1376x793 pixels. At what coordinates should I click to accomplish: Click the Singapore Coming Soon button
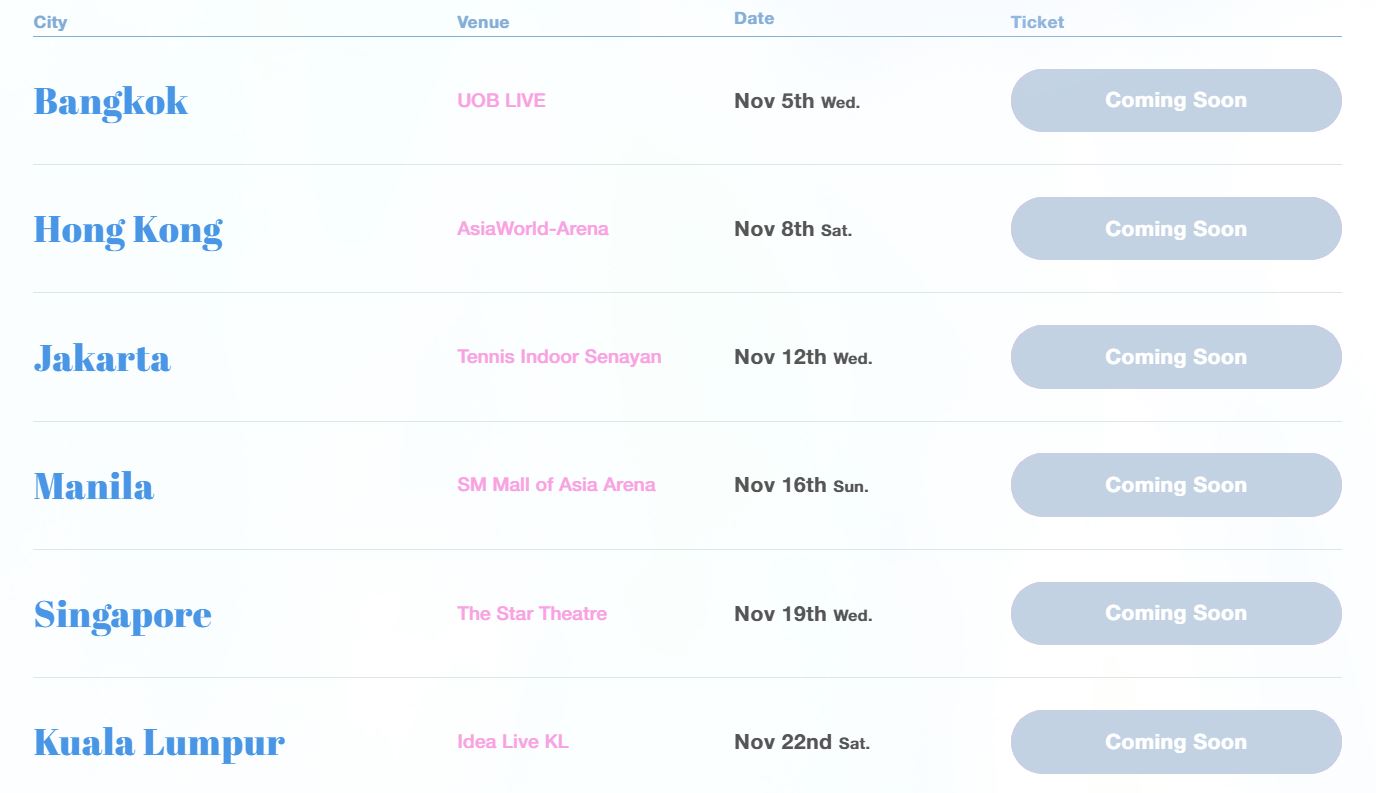1175,613
